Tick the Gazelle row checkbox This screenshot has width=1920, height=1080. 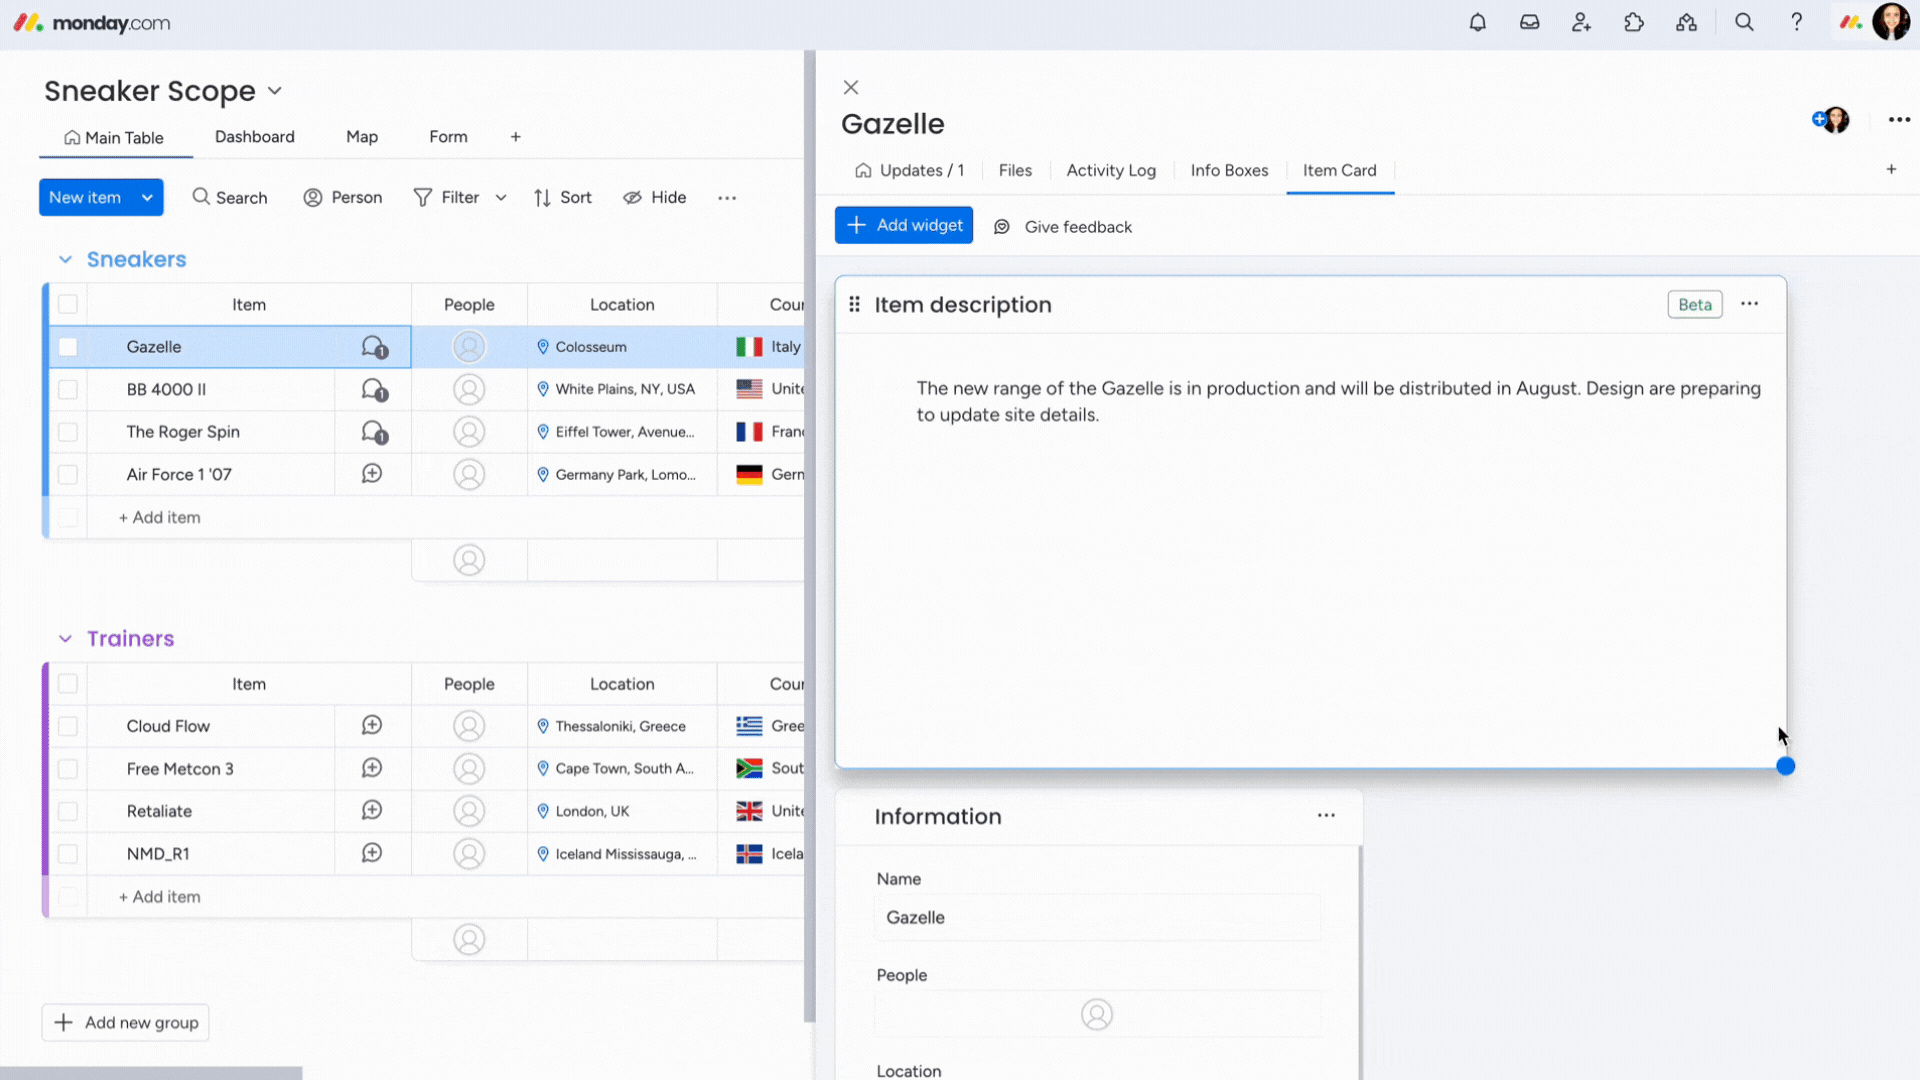click(68, 347)
